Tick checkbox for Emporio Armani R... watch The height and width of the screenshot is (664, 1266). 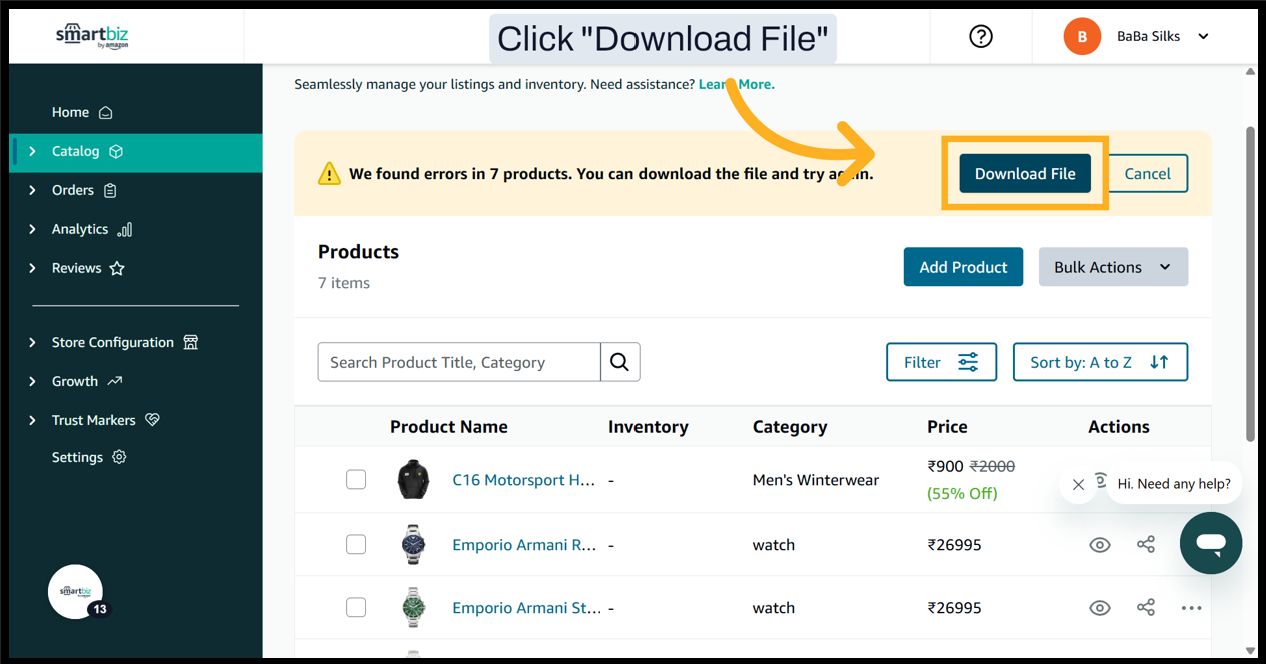click(356, 545)
